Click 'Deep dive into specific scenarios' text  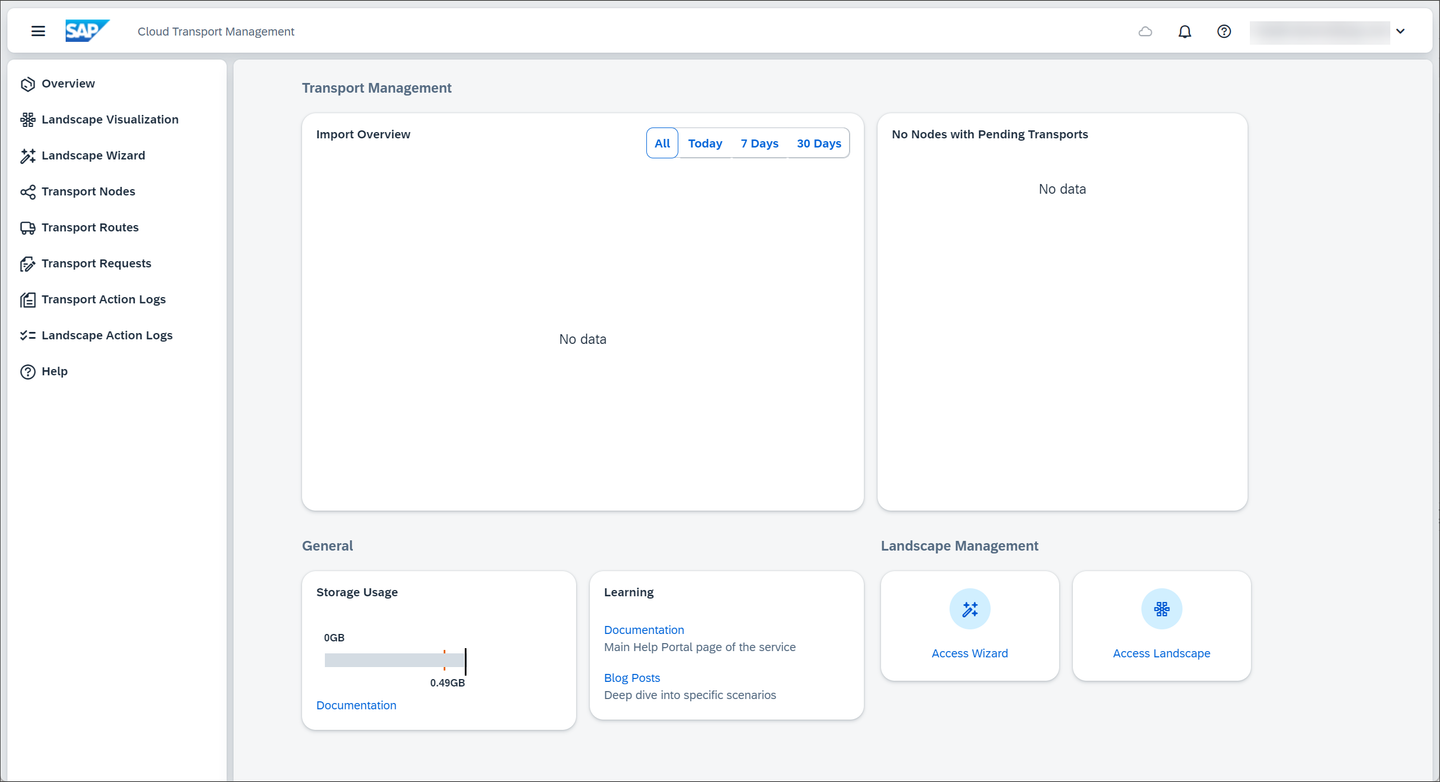pyautogui.click(x=690, y=695)
